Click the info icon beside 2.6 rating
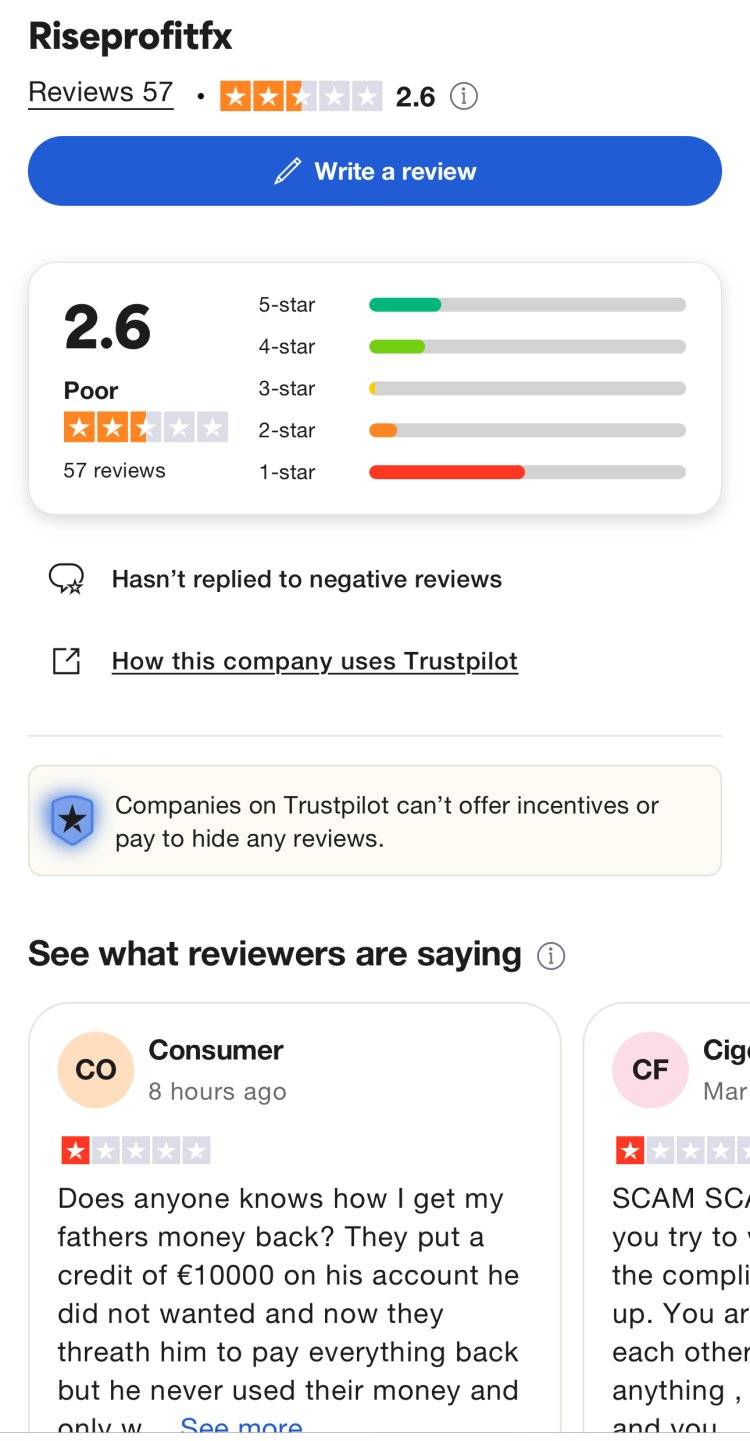Viewport: 750px width, 1441px height. (463, 96)
